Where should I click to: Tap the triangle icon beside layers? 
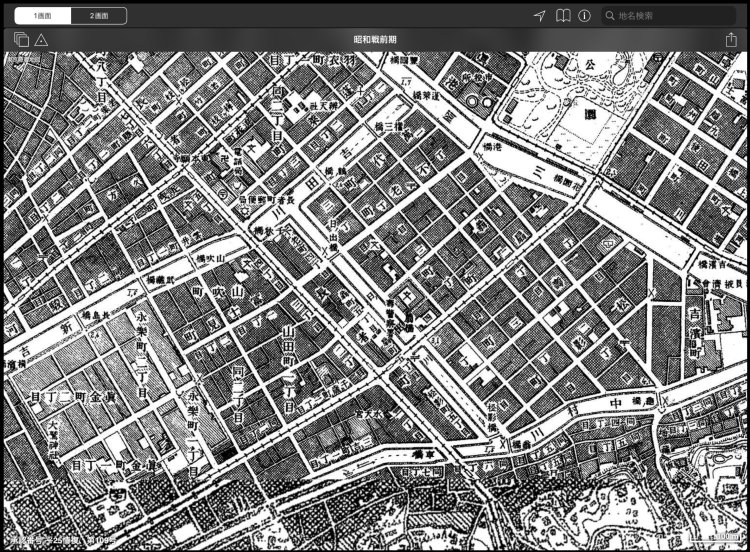pos(41,39)
